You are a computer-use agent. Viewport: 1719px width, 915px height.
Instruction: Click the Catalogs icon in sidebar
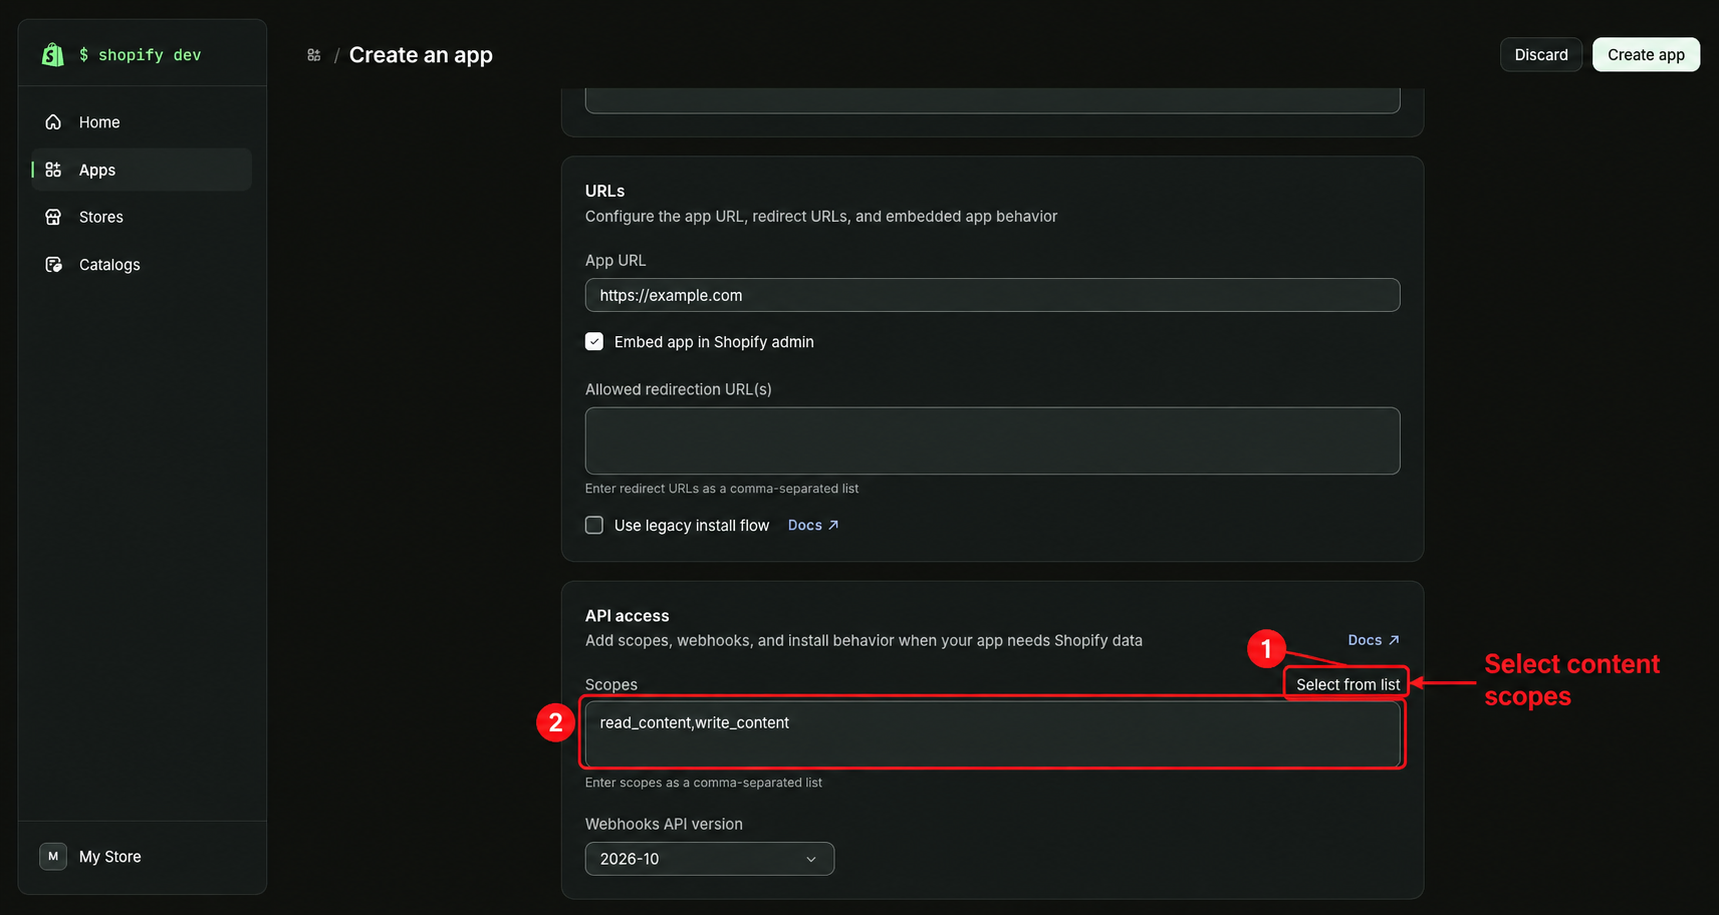[53, 264]
